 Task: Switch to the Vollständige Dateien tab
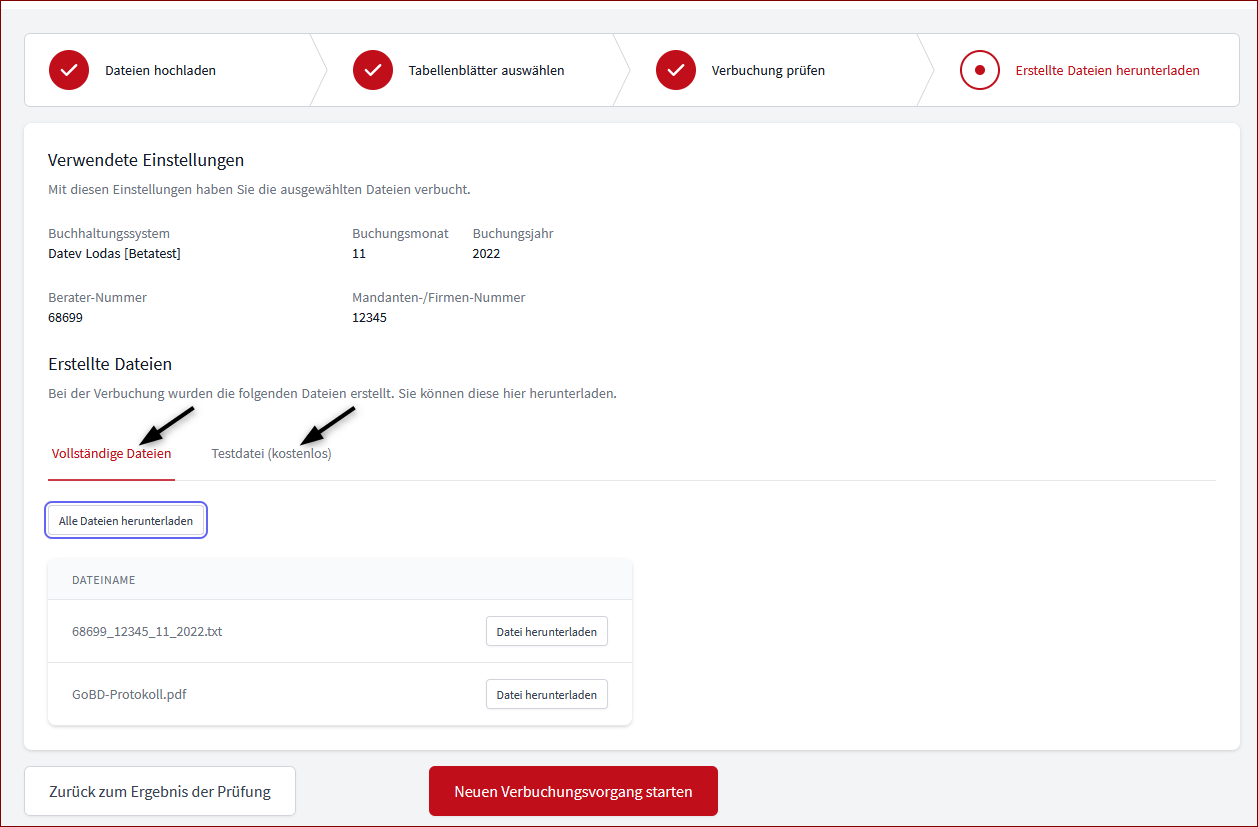pyautogui.click(x=111, y=454)
